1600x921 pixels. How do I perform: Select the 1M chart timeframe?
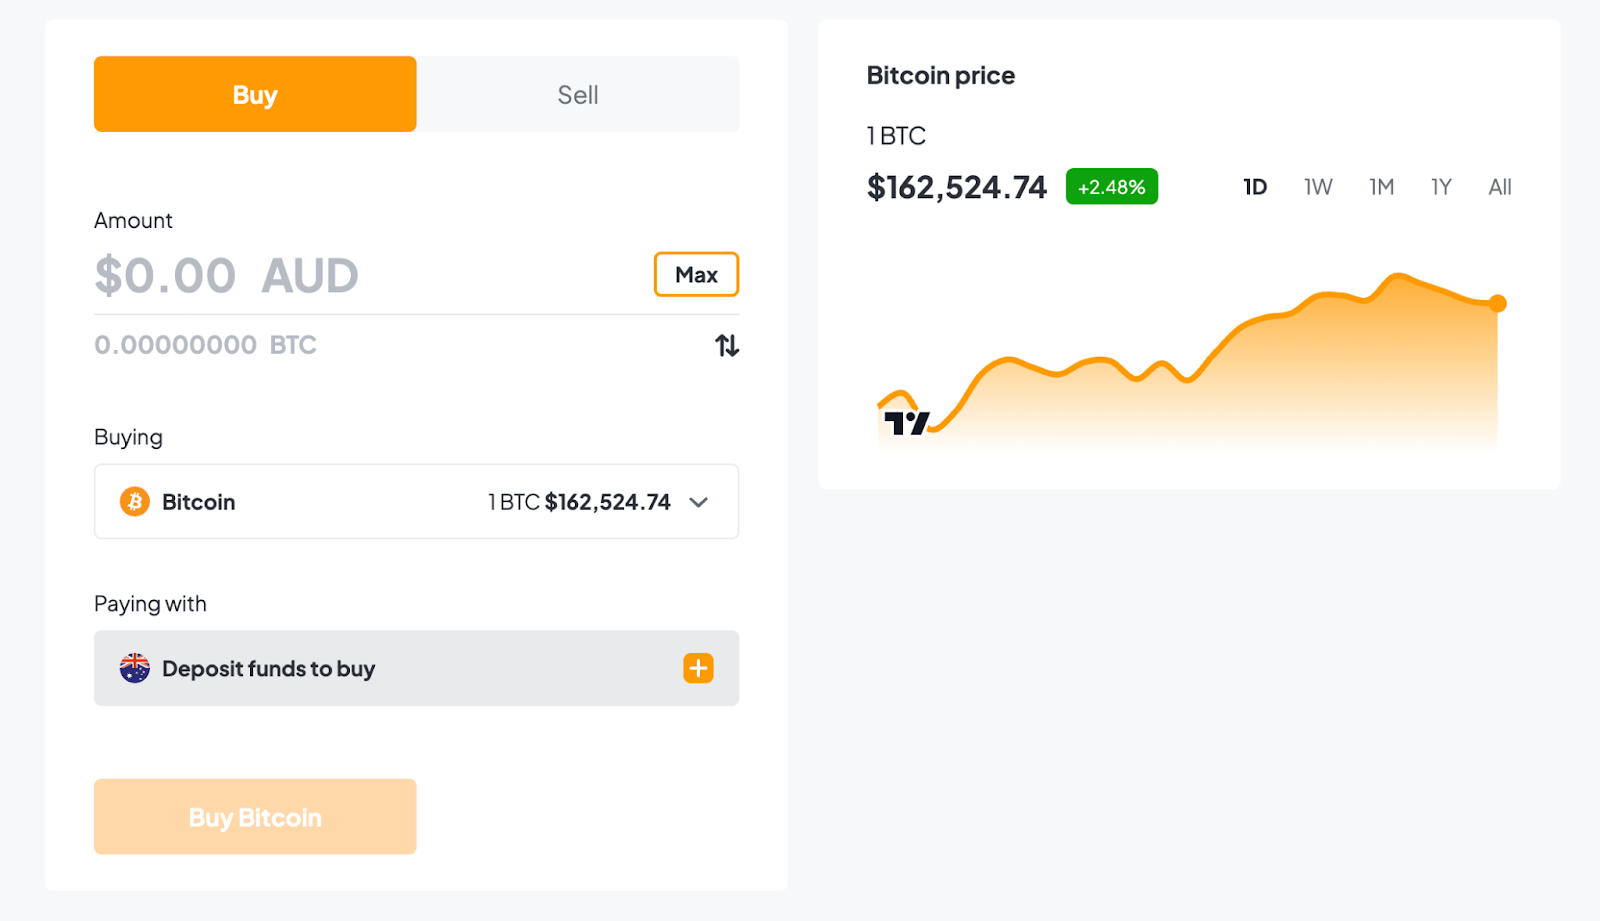(x=1380, y=186)
